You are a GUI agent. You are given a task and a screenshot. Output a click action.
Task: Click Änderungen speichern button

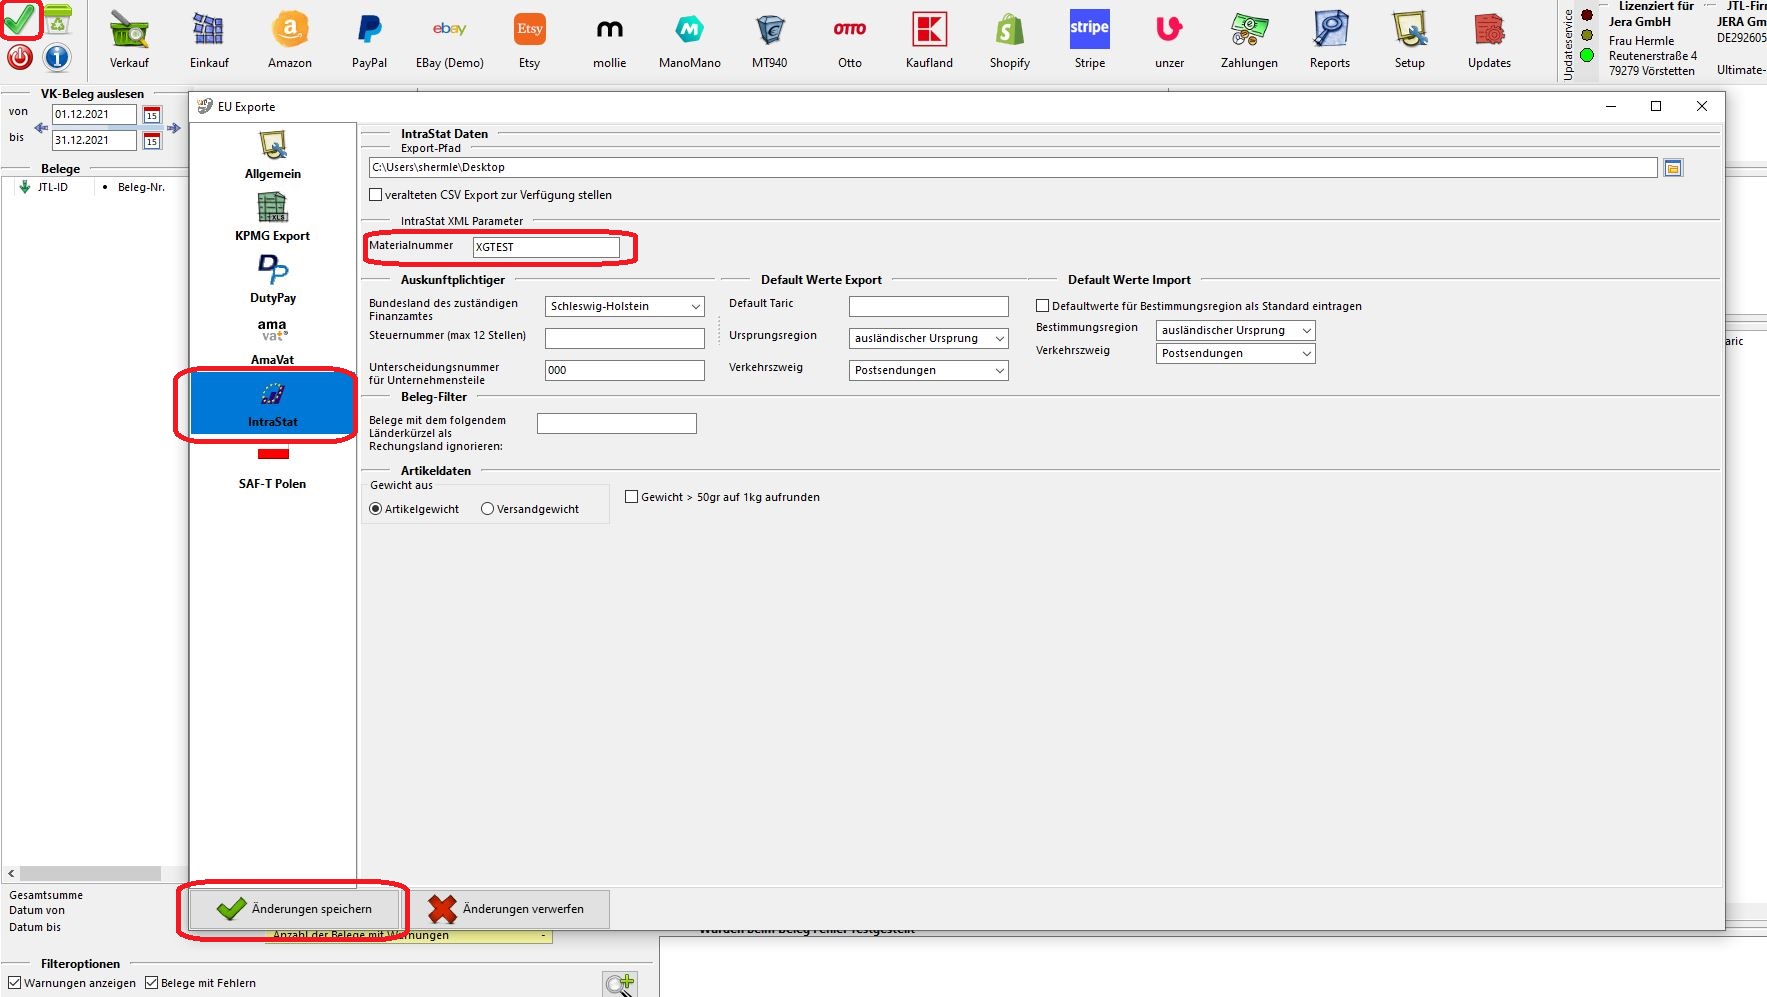[x=294, y=909]
